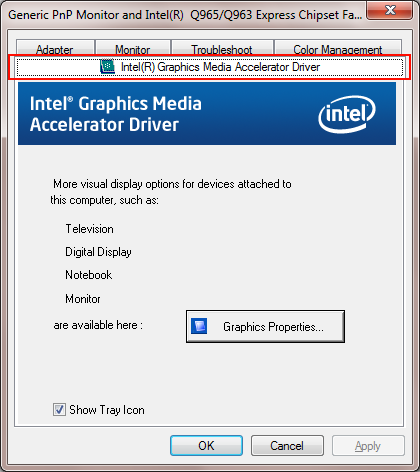Viewport: 420px width, 472px height.
Task: Click the Notebook list entry
Action: pyautogui.click(x=89, y=275)
